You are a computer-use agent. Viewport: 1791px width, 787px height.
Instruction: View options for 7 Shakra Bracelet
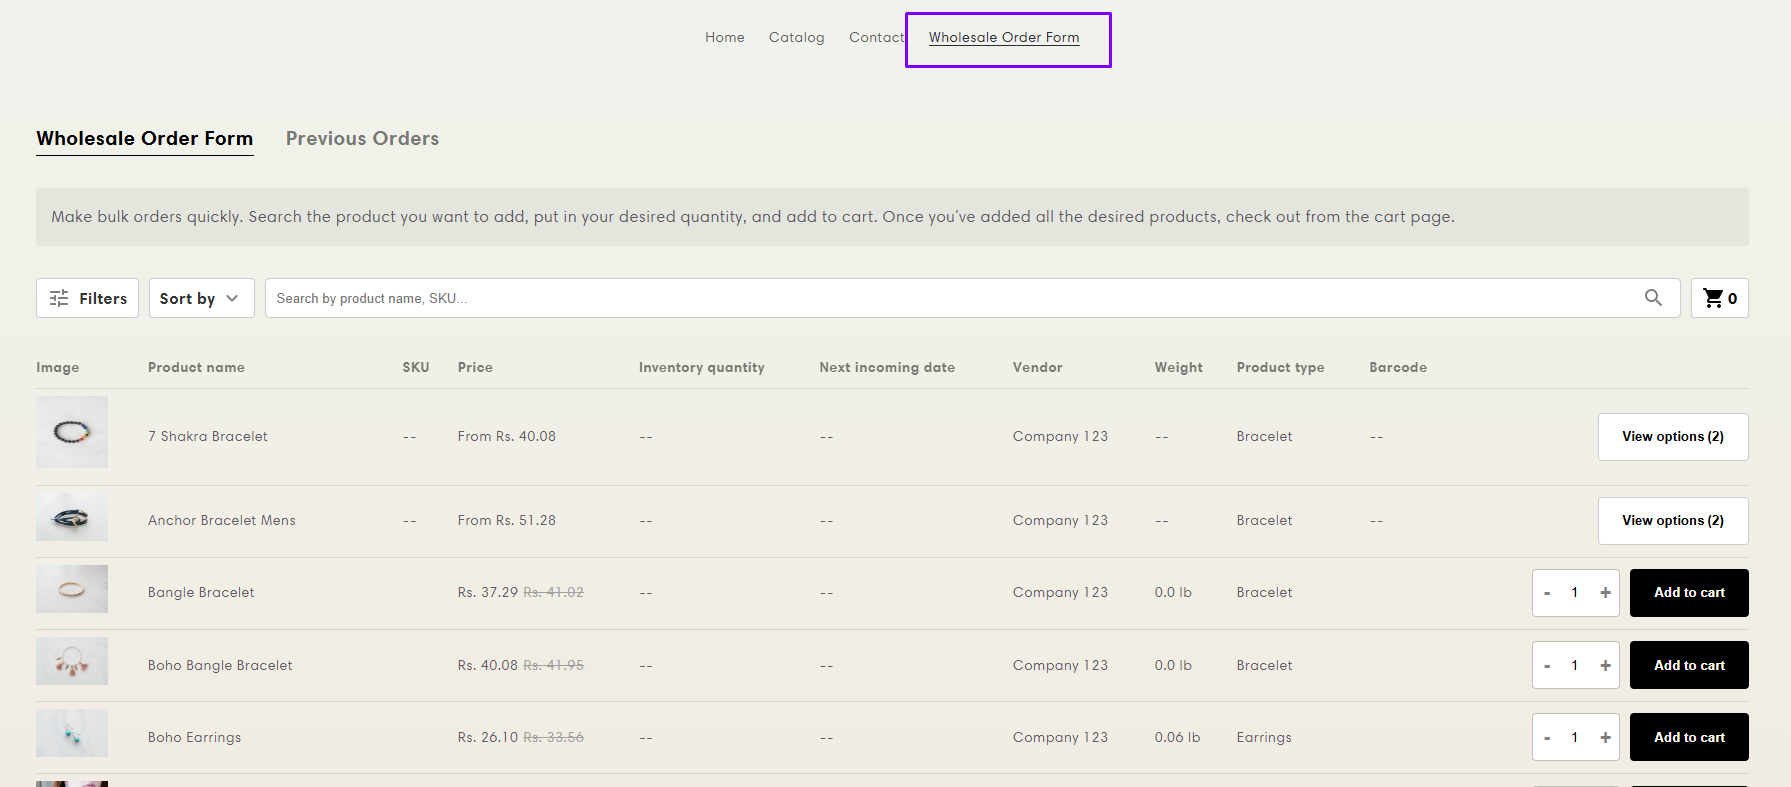click(x=1673, y=437)
